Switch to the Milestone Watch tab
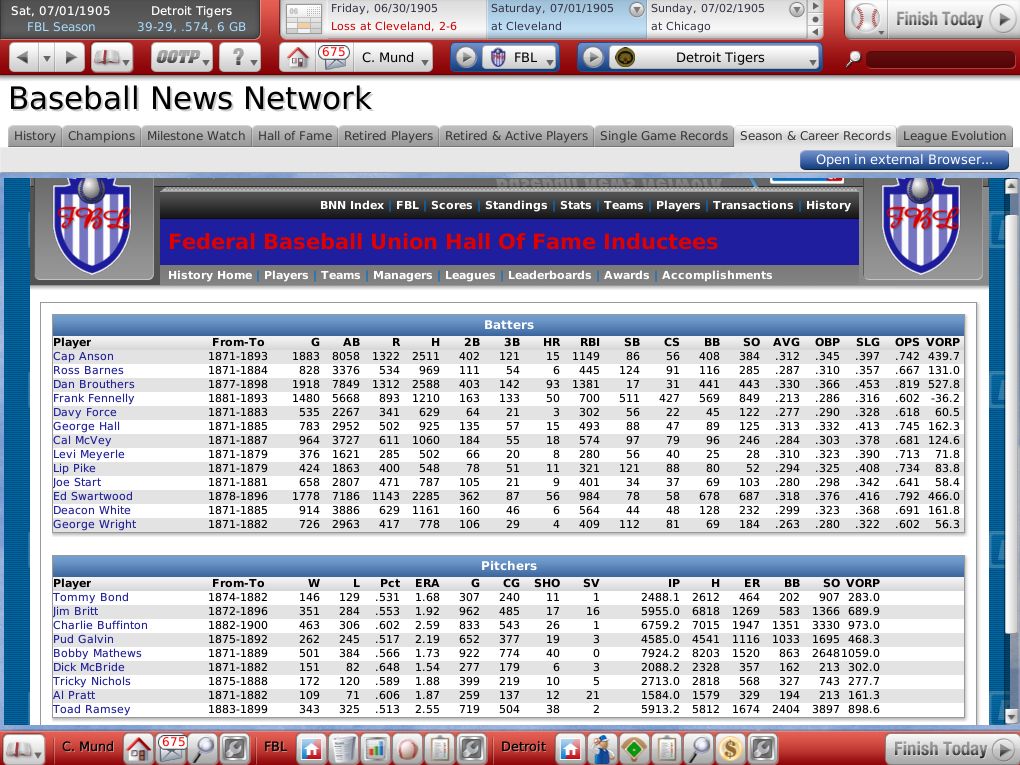 tap(195, 136)
